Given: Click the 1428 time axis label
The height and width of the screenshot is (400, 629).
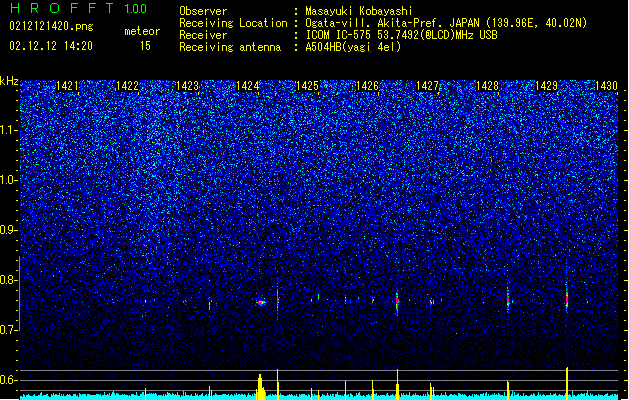Looking at the screenshot, I should pyautogui.click(x=487, y=86).
